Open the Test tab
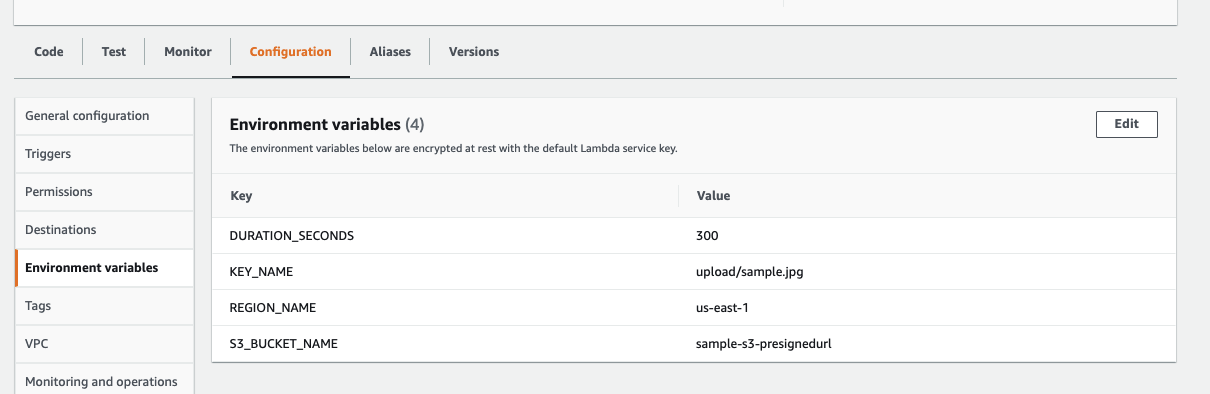The image size is (1210, 394). coord(114,52)
